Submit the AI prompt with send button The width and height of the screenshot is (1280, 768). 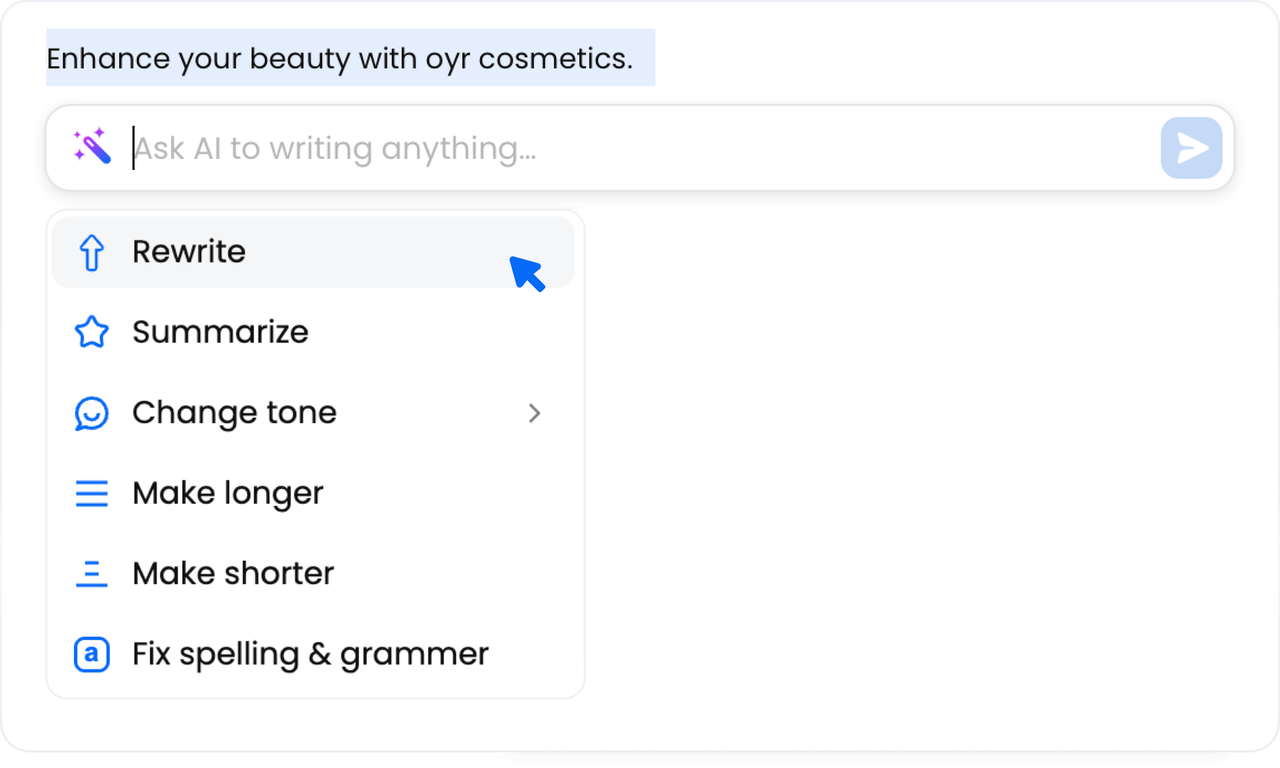[x=1190, y=147]
